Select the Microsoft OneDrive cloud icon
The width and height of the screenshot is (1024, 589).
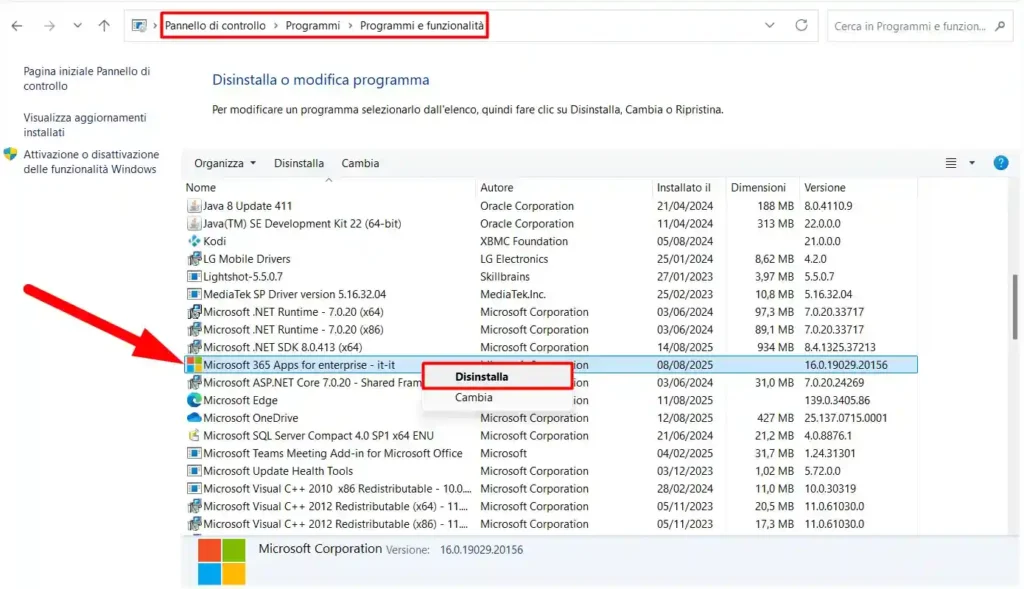[194, 417]
